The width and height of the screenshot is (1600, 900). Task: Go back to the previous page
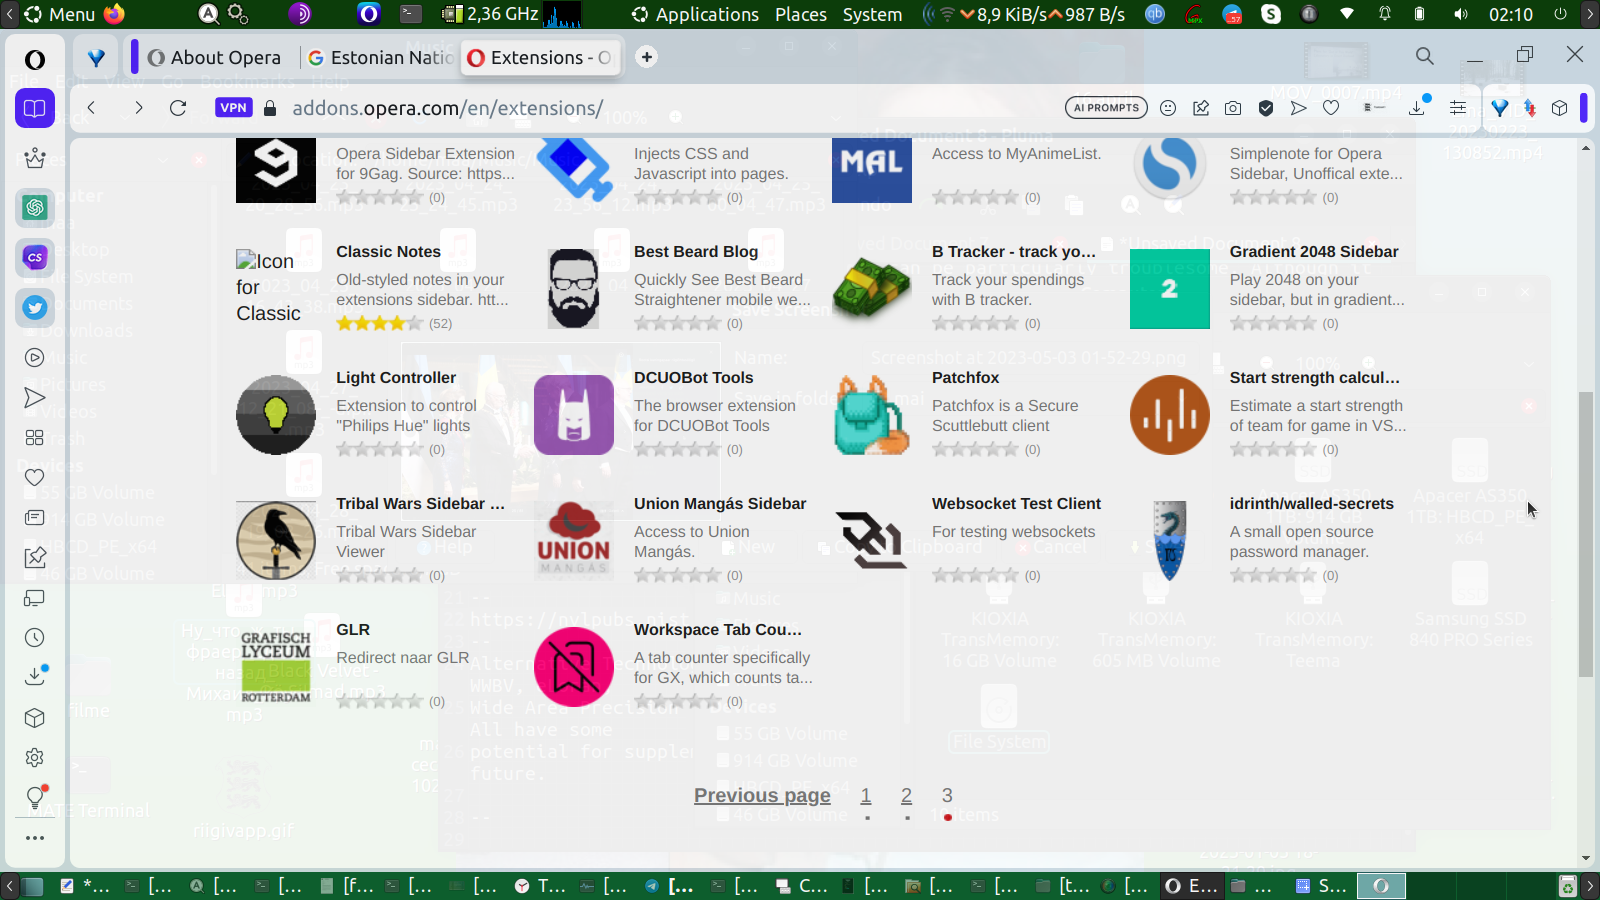[91, 108]
